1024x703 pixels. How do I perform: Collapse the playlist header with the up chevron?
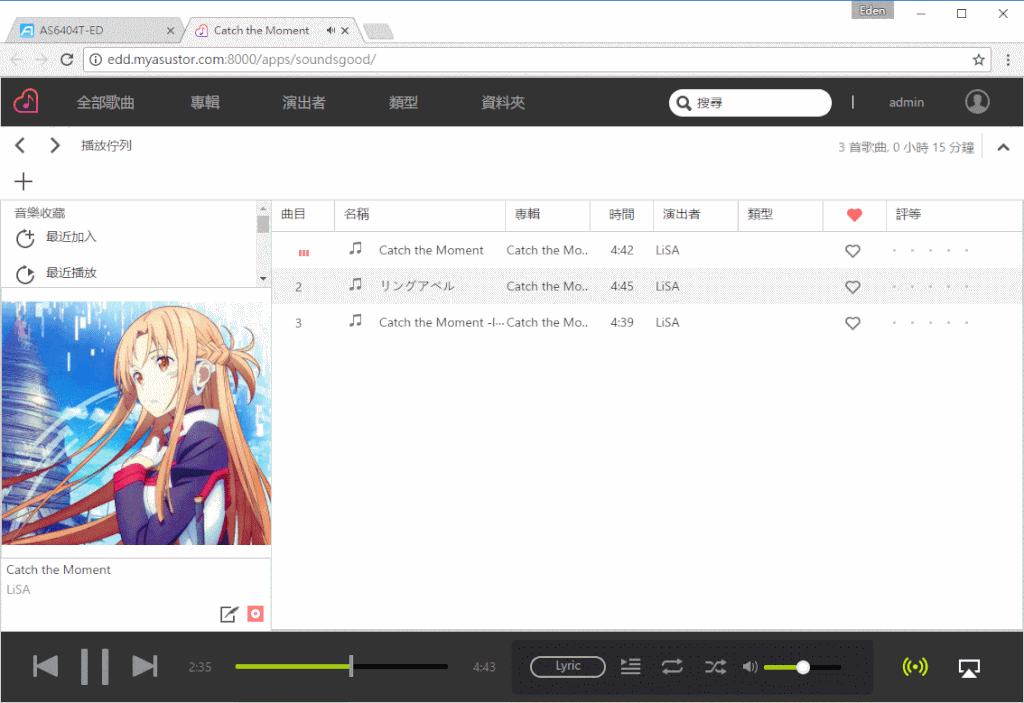tap(1003, 147)
